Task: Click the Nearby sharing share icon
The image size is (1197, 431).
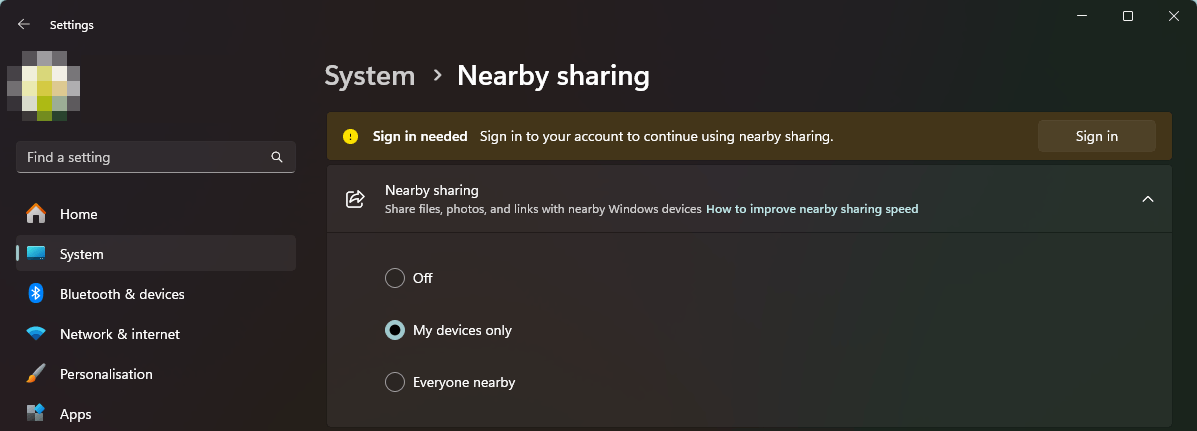Action: click(355, 199)
